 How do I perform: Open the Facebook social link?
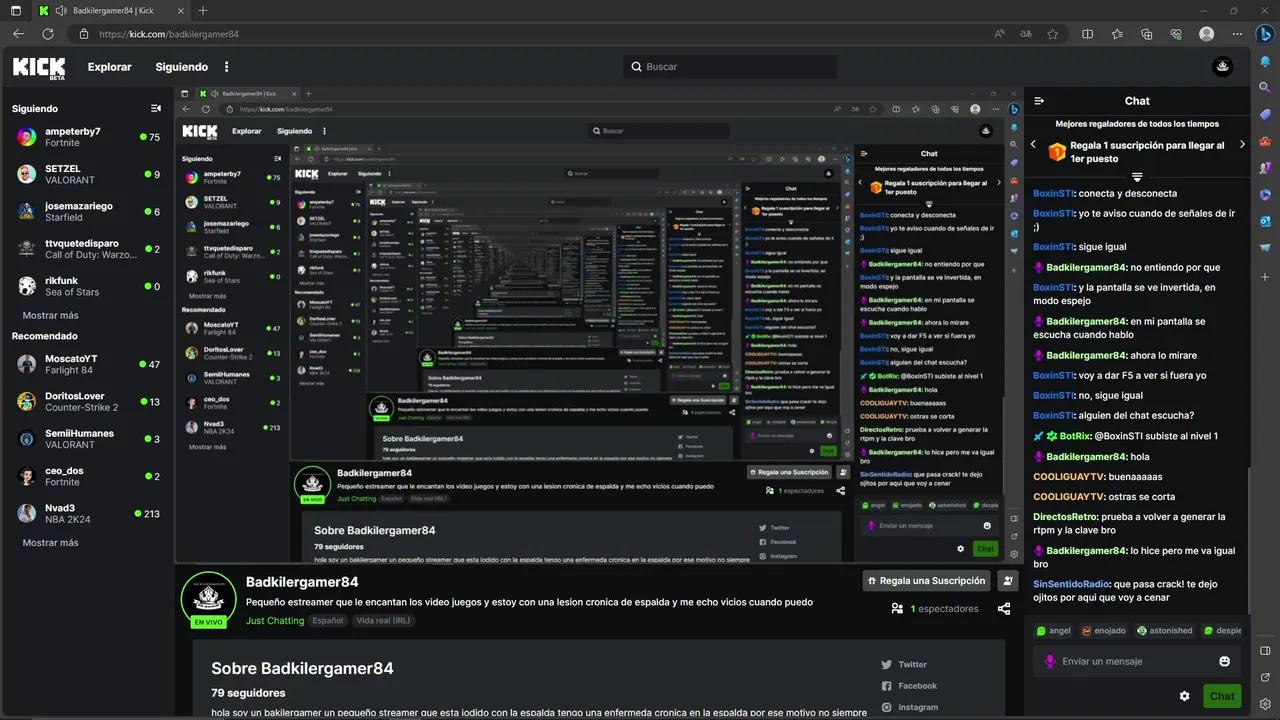click(909, 686)
